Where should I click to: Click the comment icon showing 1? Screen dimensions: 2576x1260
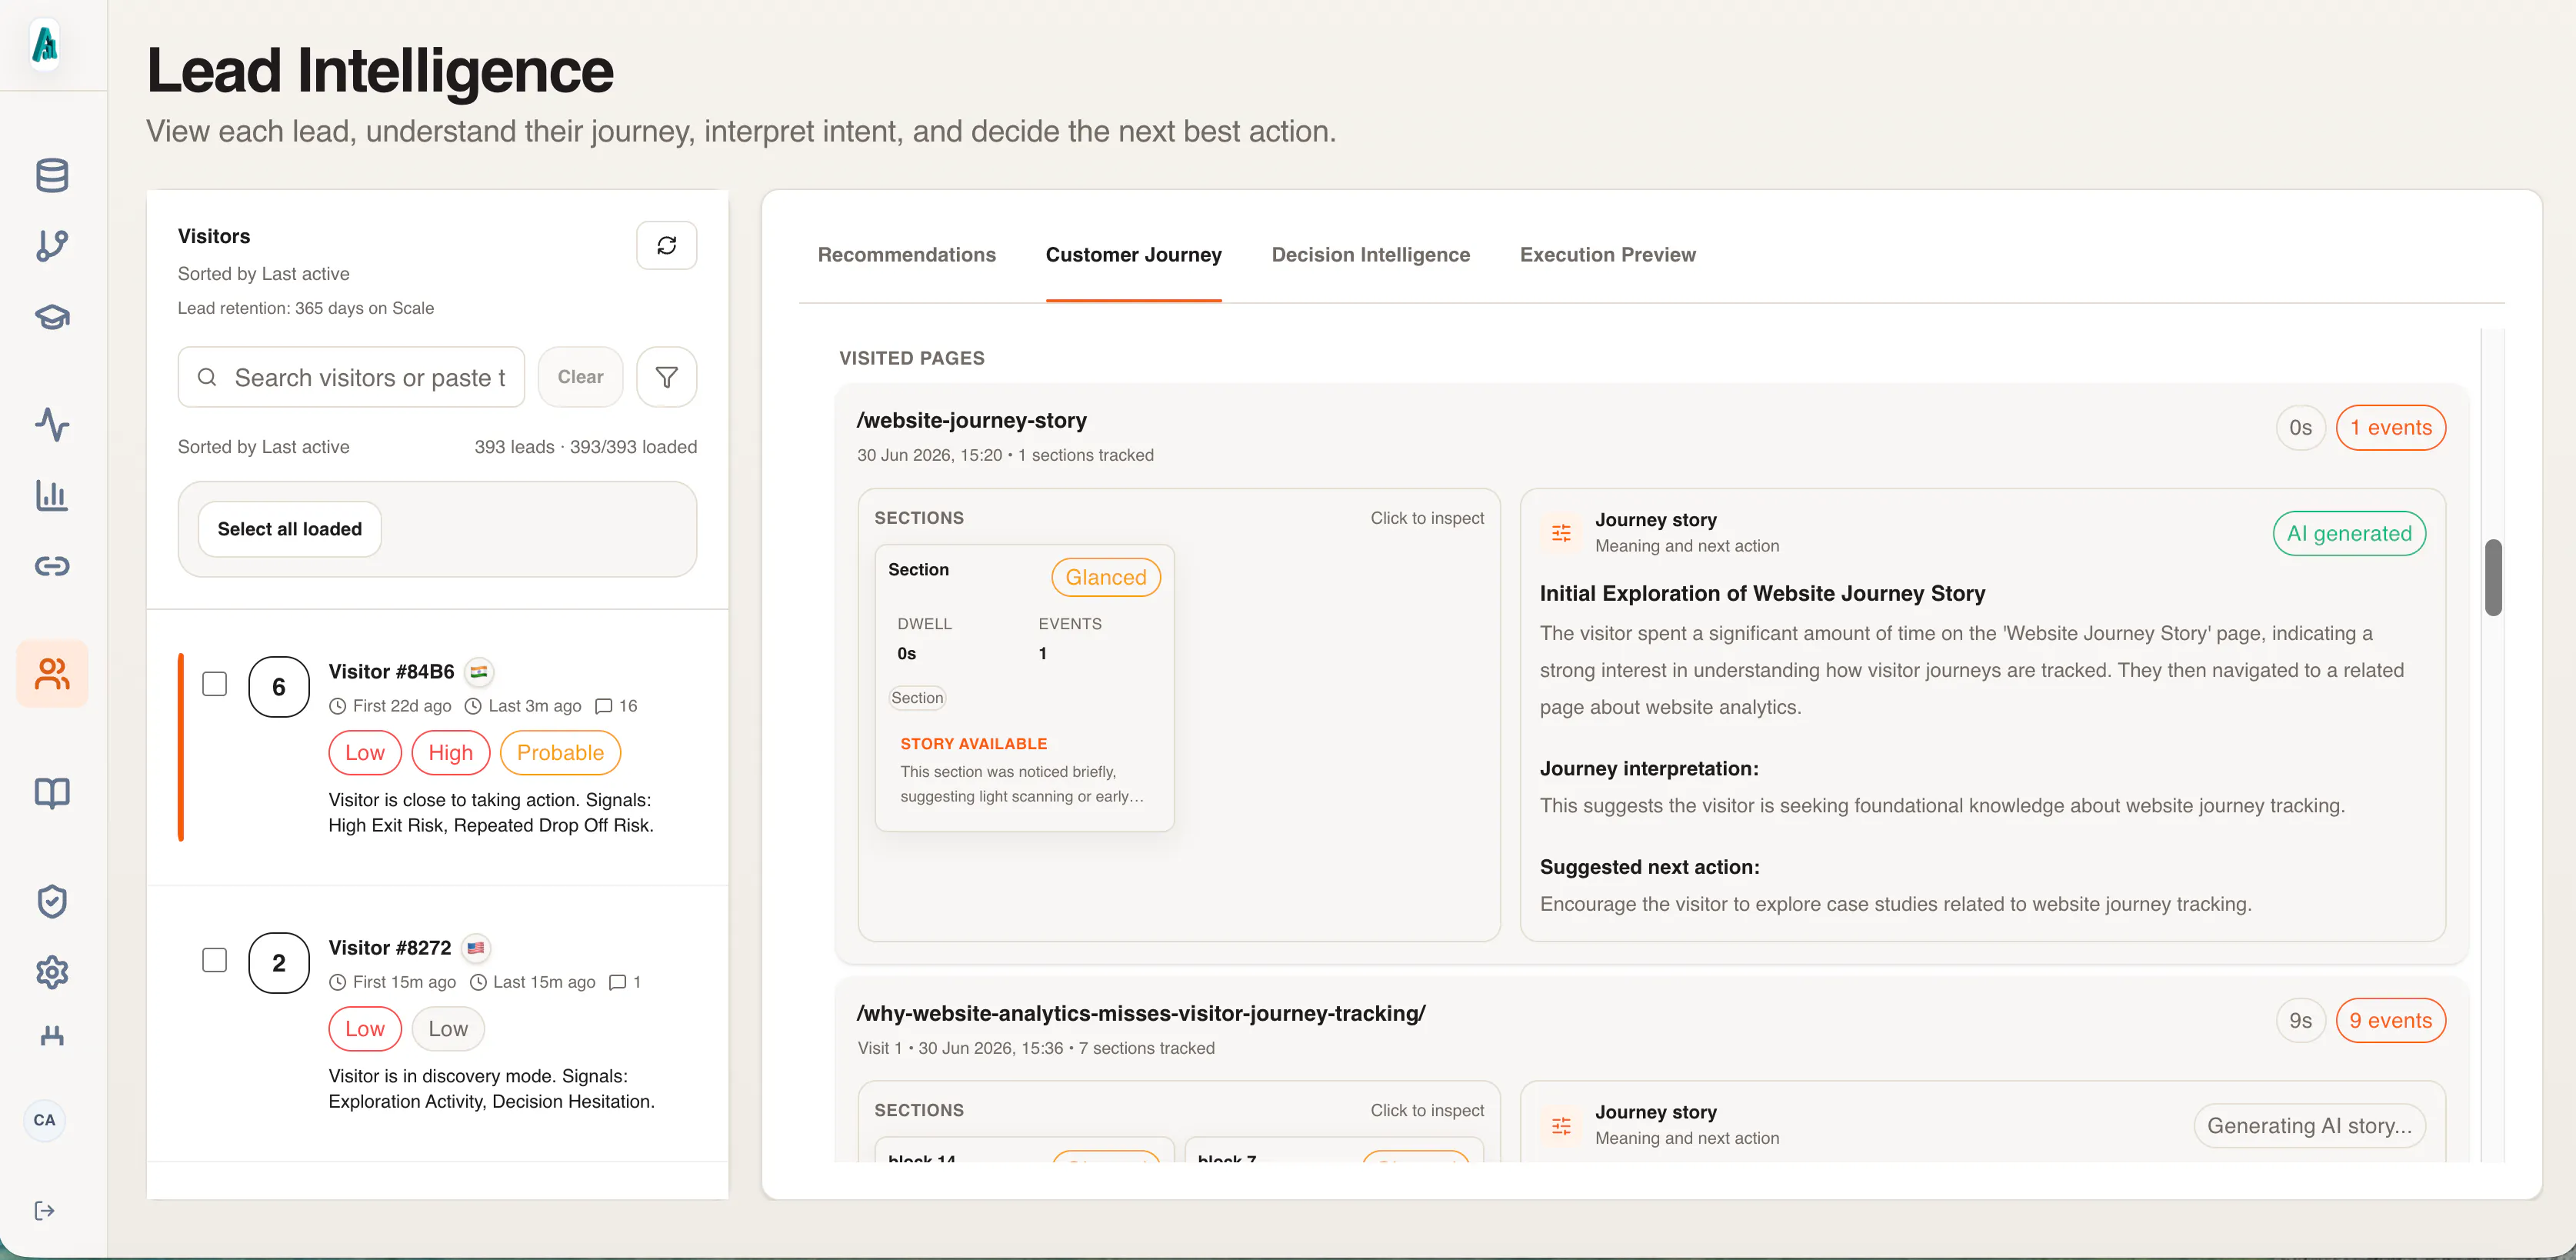pos(618,982)
